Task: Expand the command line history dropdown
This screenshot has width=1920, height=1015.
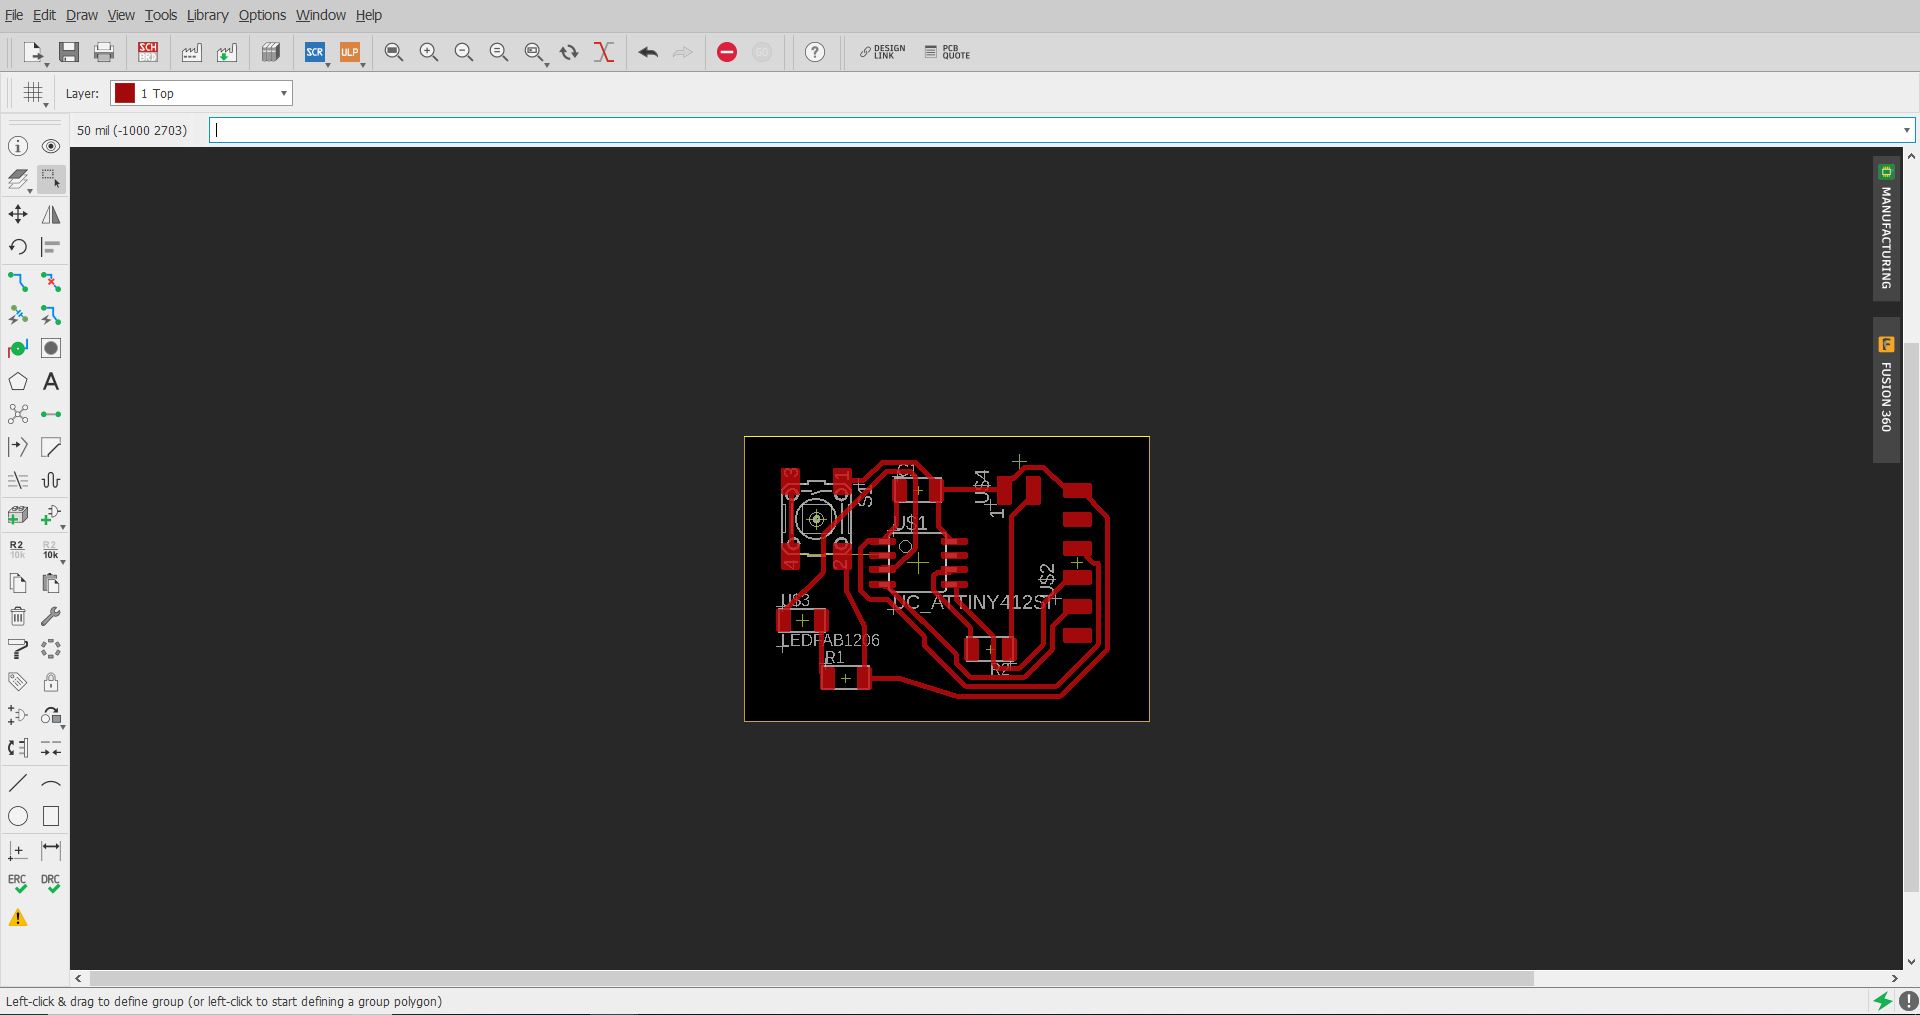Action: pyautogui.click(x=1906, y=130)
